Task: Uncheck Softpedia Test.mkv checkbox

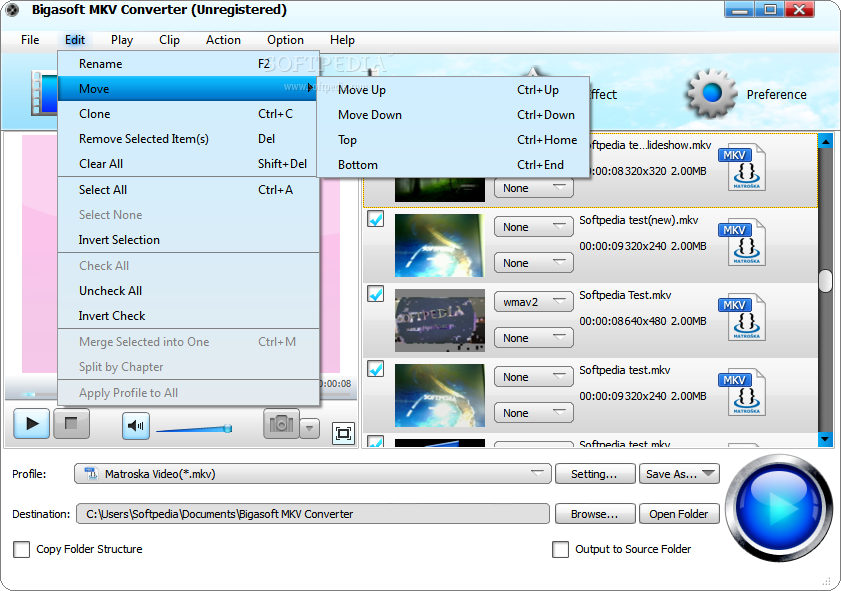Action: 375,294
